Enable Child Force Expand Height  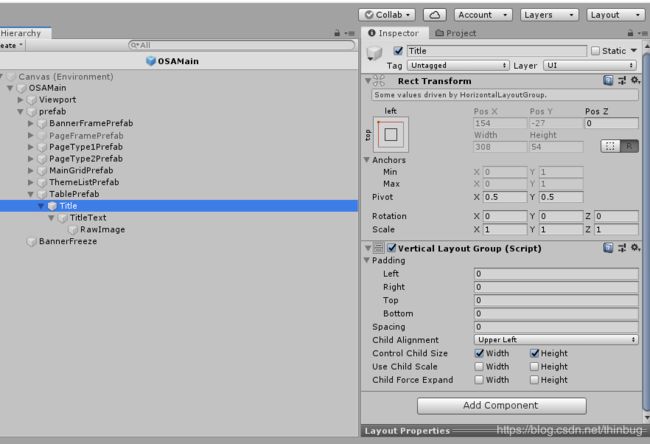click(x=534, y=379)
